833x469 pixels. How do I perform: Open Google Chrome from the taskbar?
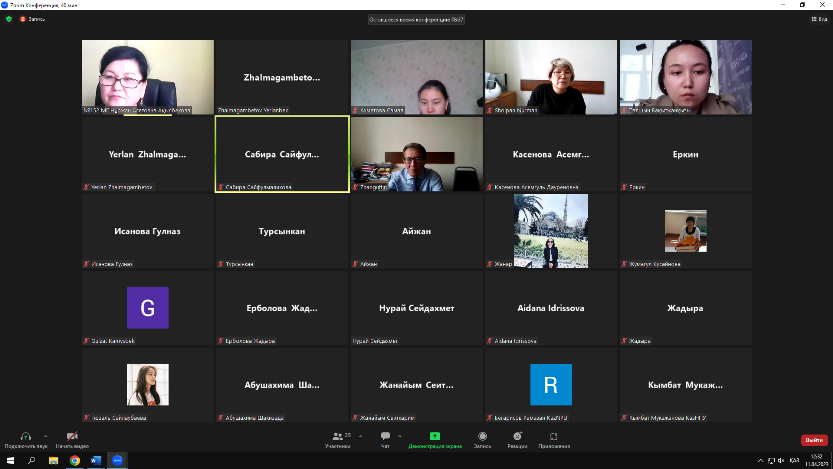pos(75,460)
